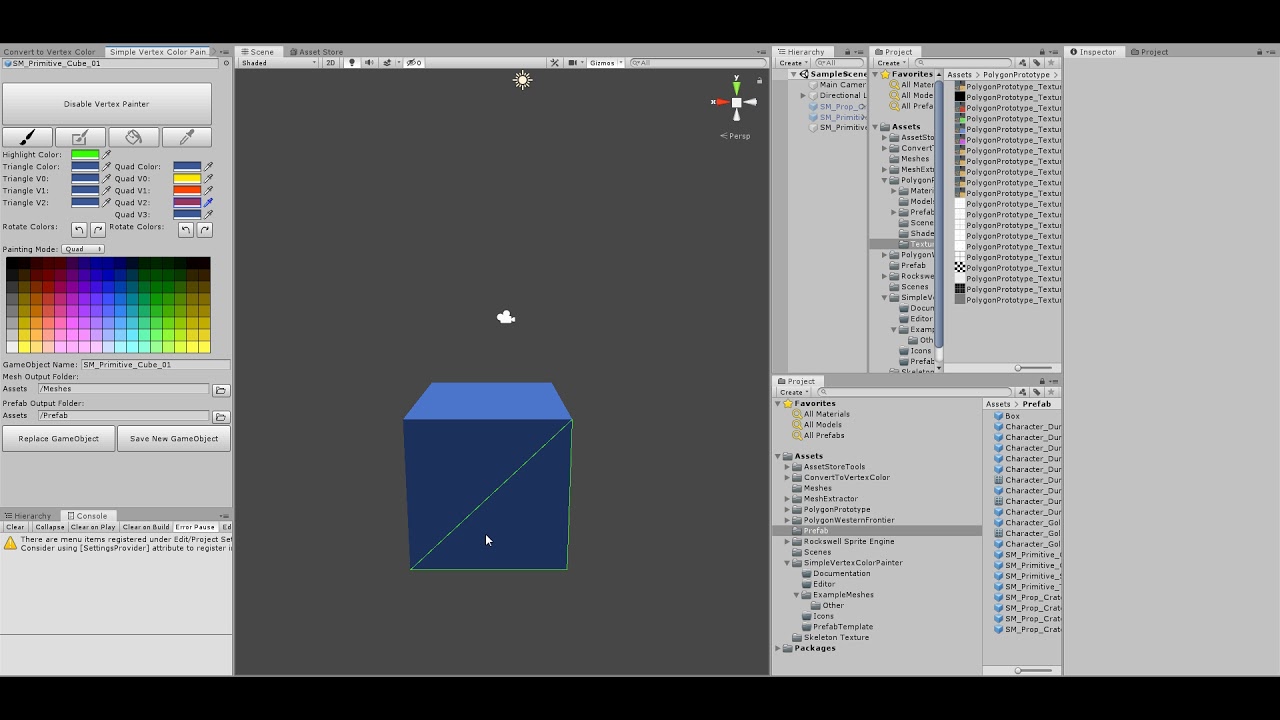Toggle 2D mode in Scene view
1280x720 pixels.
click(x=330, y=63)
